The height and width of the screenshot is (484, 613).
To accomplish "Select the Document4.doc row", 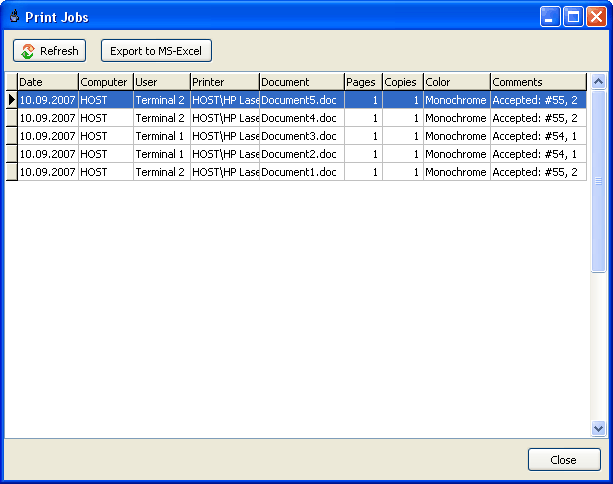I will point(299,118).
